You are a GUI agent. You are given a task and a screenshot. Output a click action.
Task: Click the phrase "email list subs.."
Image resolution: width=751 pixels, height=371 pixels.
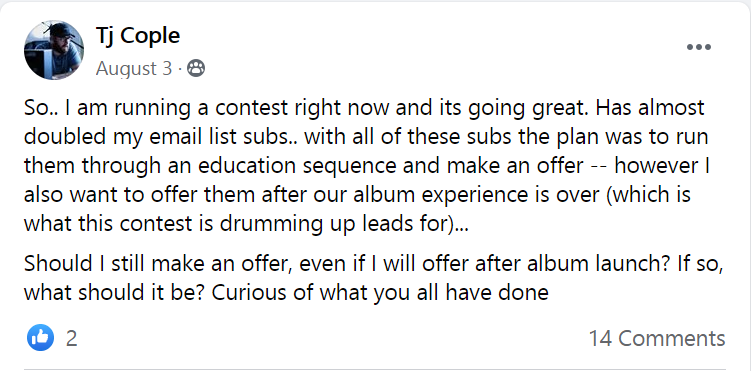(x=223, y=137)
